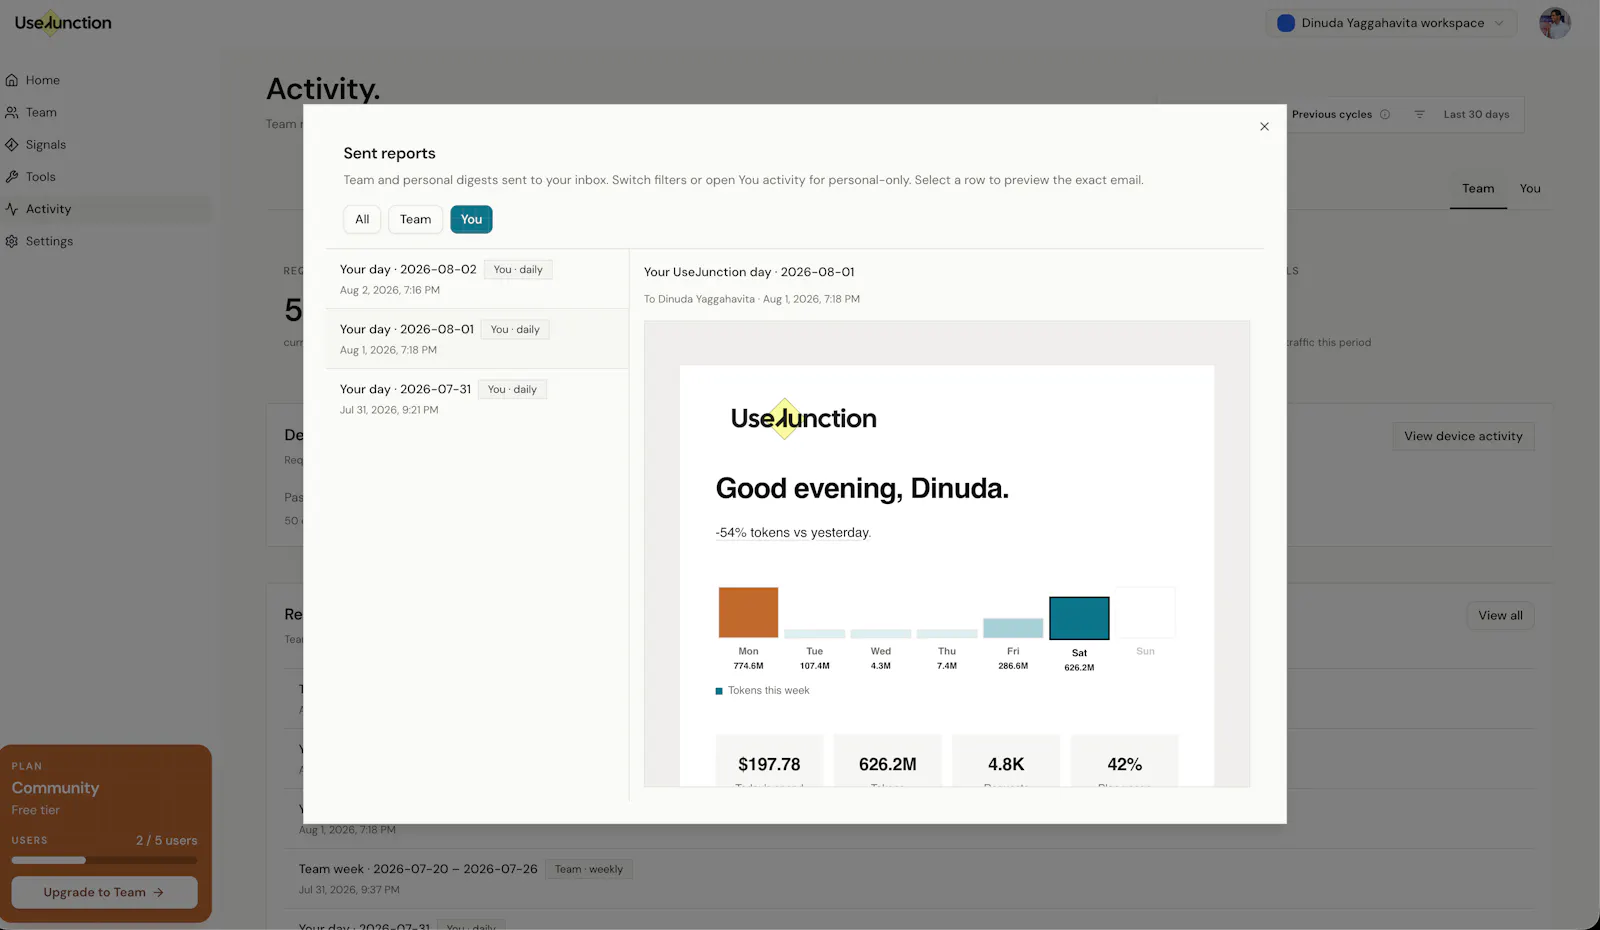Click the Tokens this week legend marker
The width and height of the screenshot is (1600, 930).
click(x=719, y=691)
